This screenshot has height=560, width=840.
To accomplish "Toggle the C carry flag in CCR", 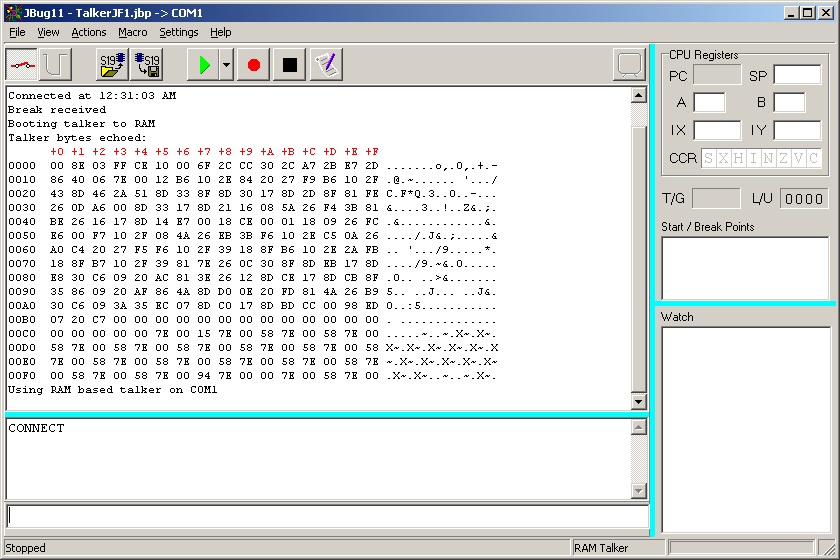I will [x=813, y=158].
